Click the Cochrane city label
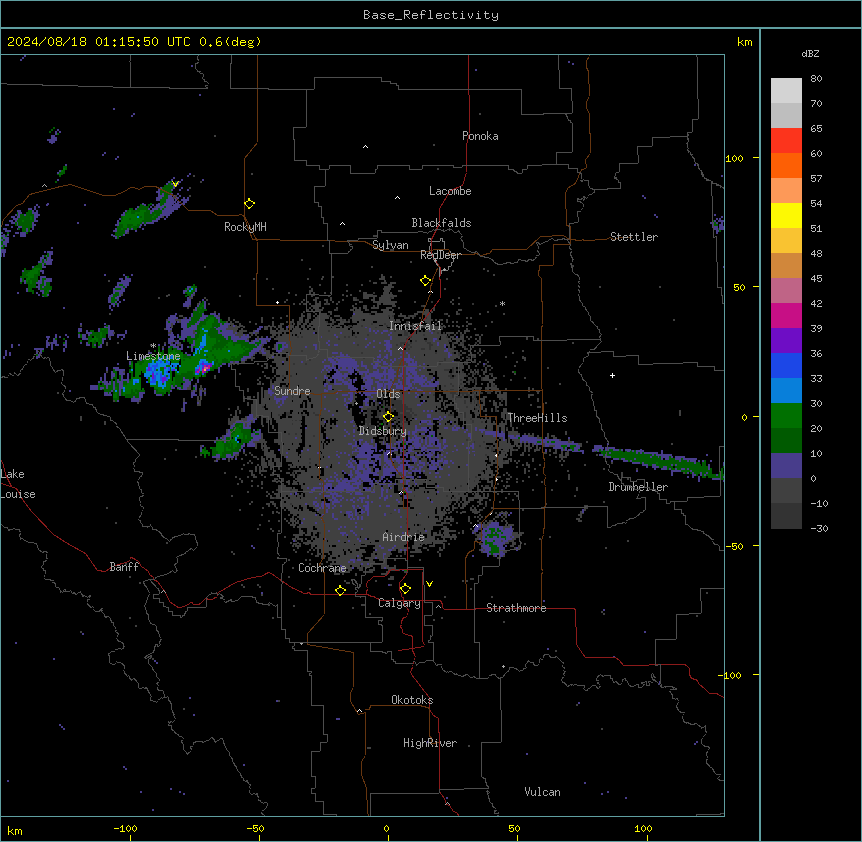The height and width of the screenshot is (842, 862). point(322,568)
